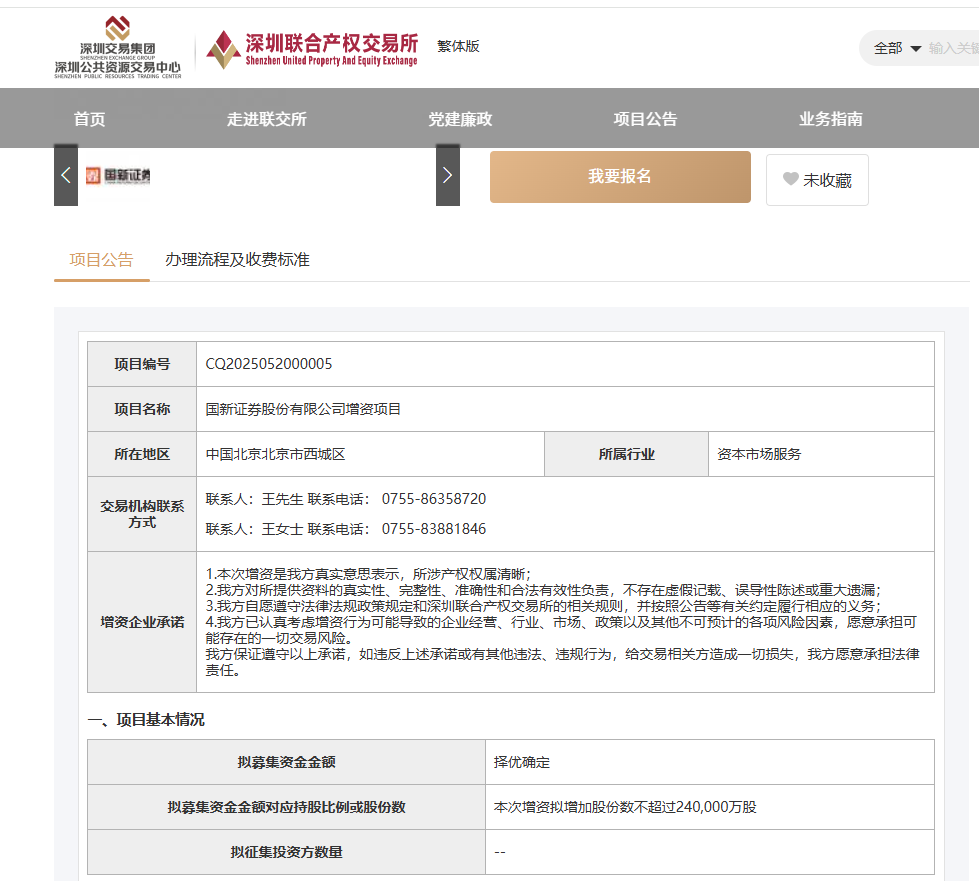Image resolution: width=979 pixels, height=881 pixels.
Task: Switch to 办理流程及收费标准 tab
Action: point(237,260)
